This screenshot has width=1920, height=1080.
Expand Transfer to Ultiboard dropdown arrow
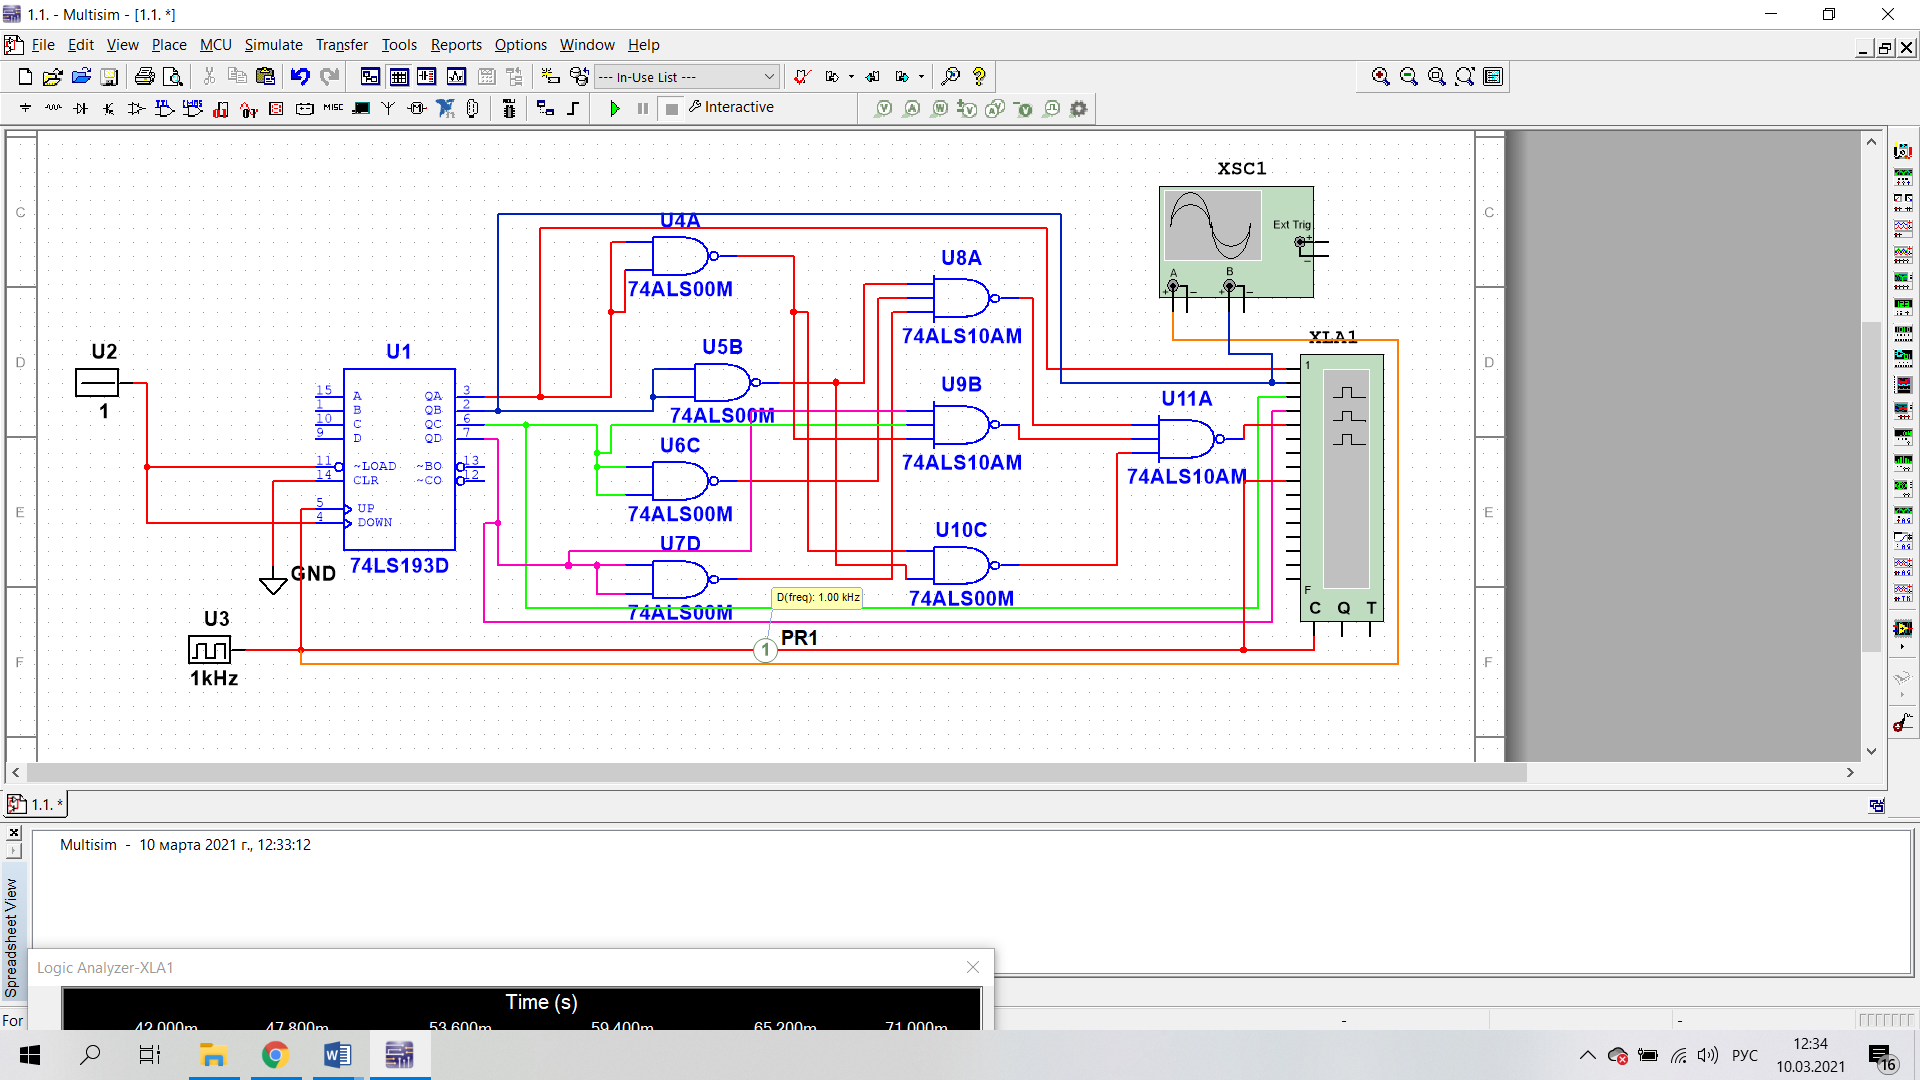(x=851, y=77)
